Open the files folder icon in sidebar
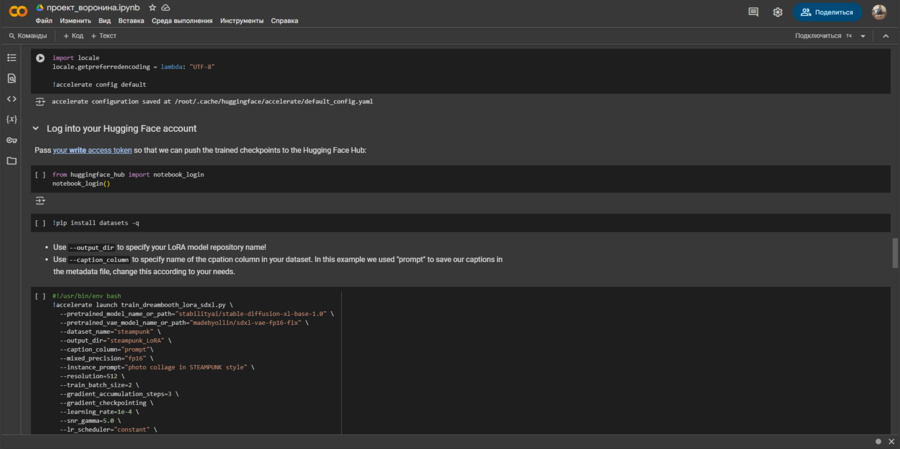 (x=11, y=160)
